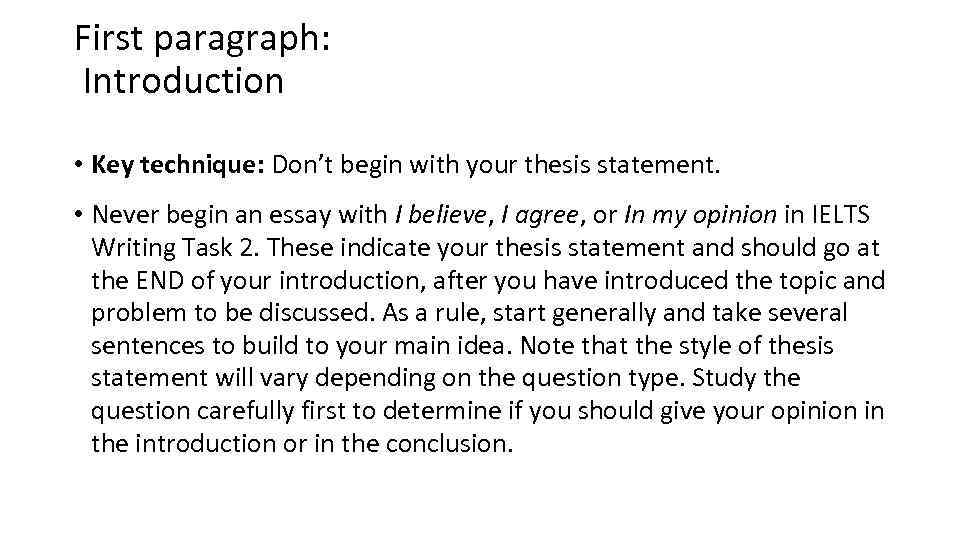Click the word "IELTS"
960x540 pixels.
click(x=841, y=215)
